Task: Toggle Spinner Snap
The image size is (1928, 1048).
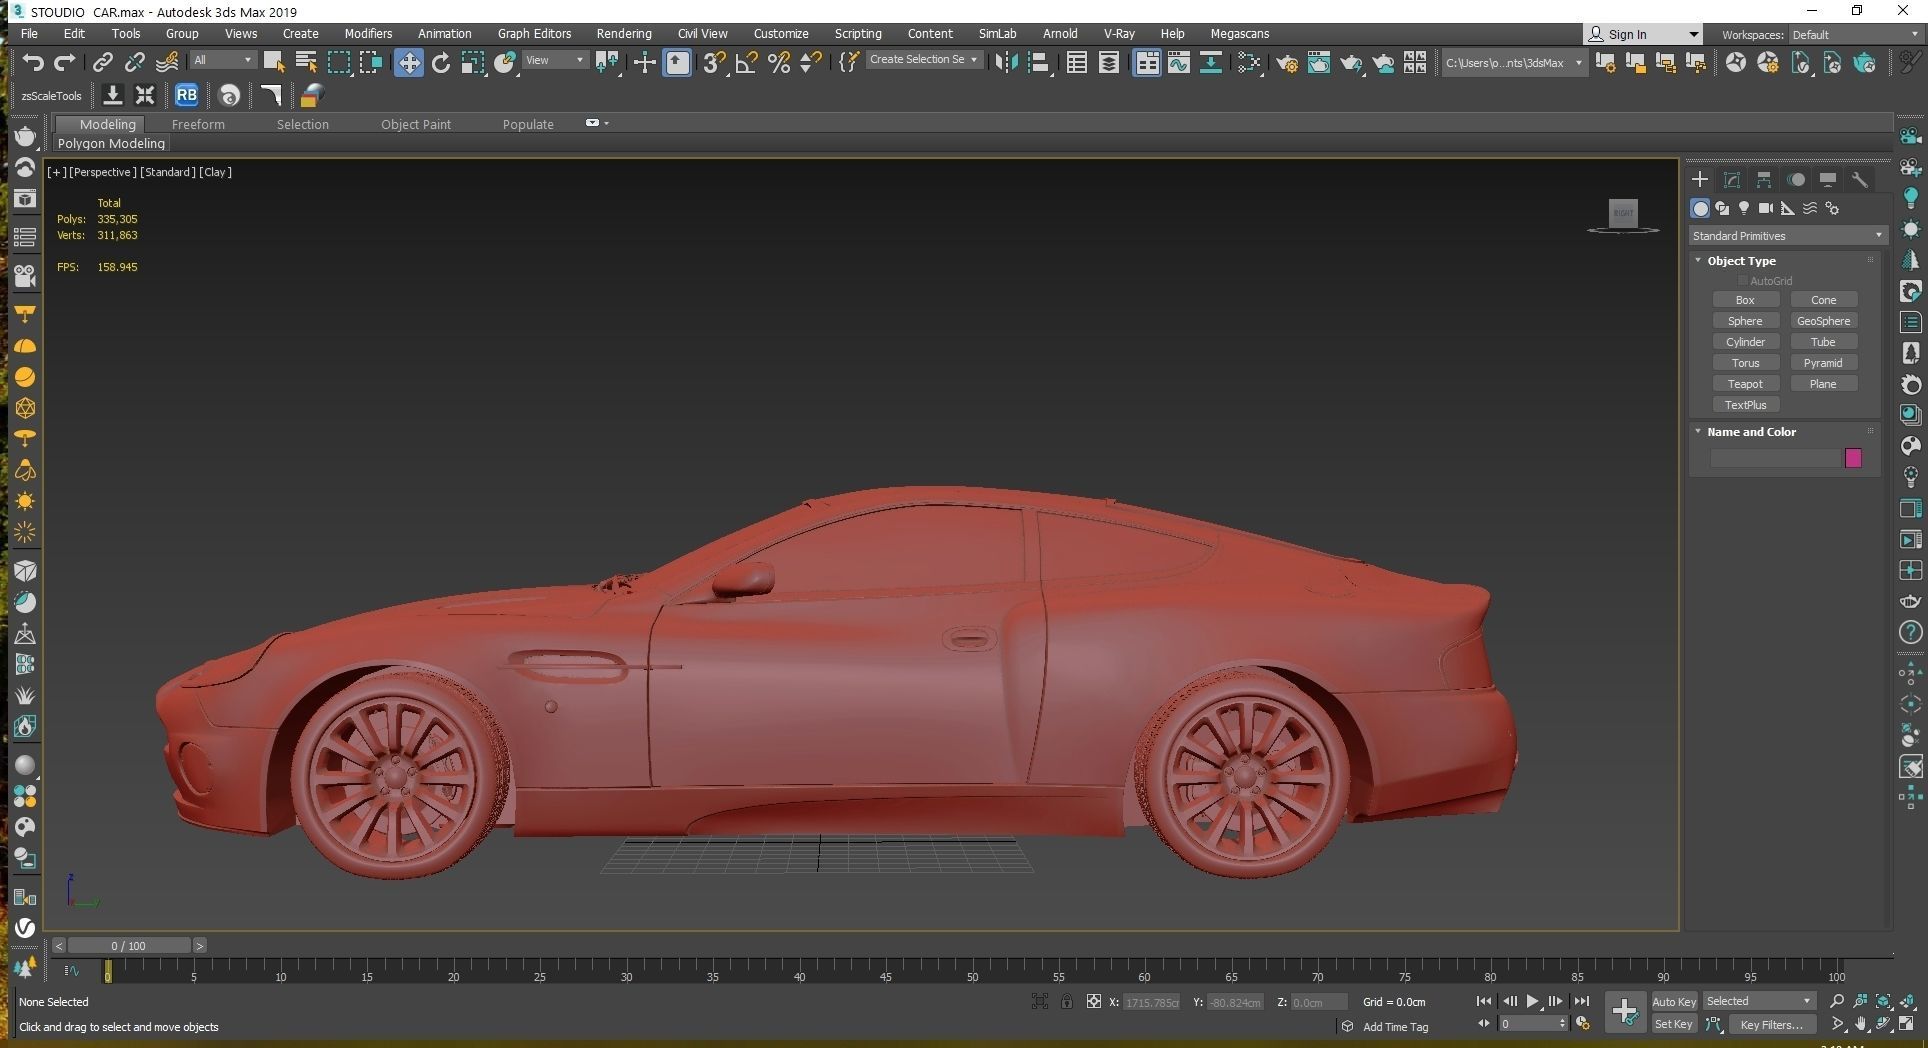Action: click(x=811, y=63)
